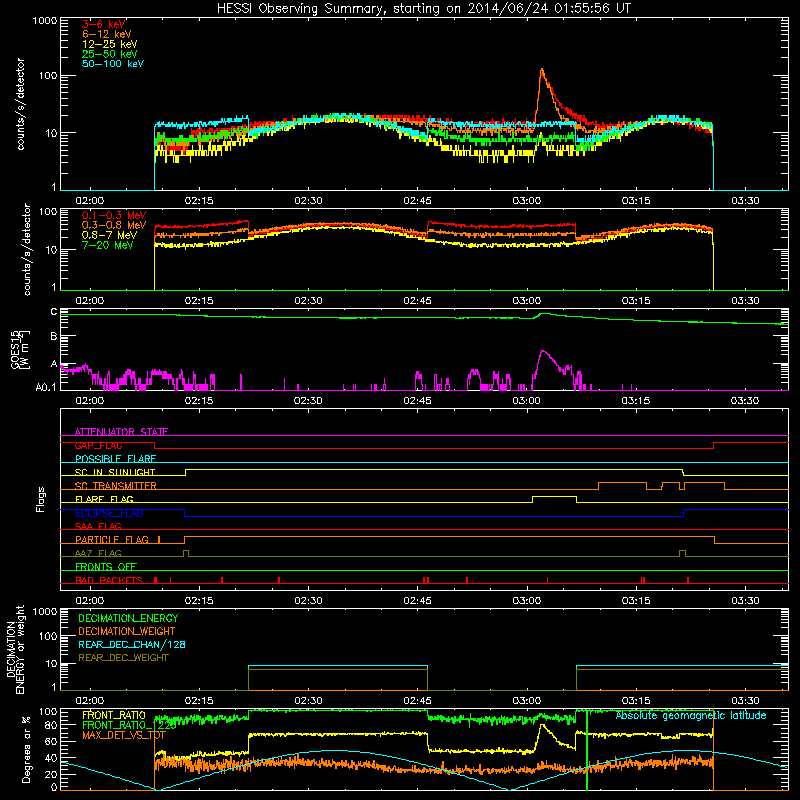The height and width of the screenshot is (800, 800).
Task: Click the 12-25 keV legend entry
Action: (x=110, y=44)
